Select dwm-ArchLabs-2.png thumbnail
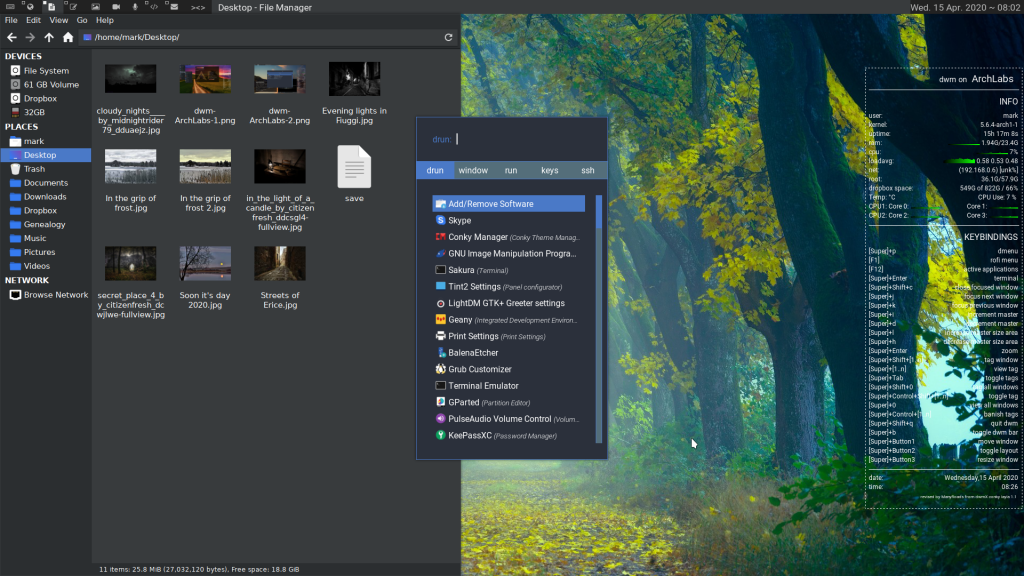Image resolution: width=1024 pixels, height=576 pixels. (280, 79)
